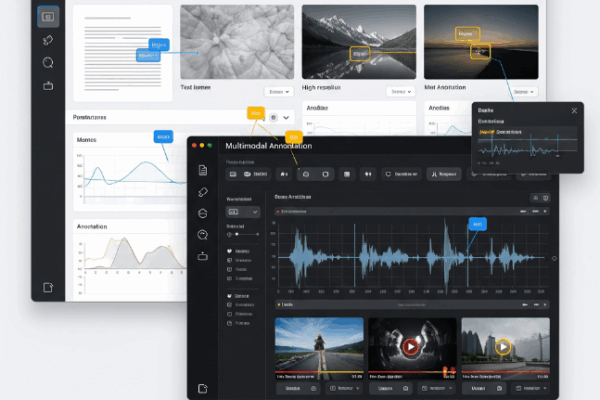600x400 pixels.
Task: Select the tag tool in the dark sidebar
Action: tap(203, 191)
